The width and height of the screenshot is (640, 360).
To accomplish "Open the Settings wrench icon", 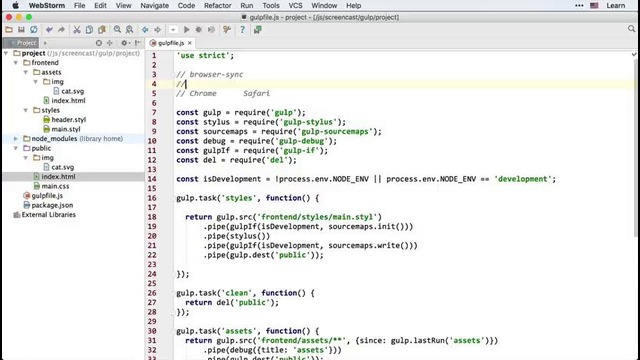I will (x=227, y=30).
